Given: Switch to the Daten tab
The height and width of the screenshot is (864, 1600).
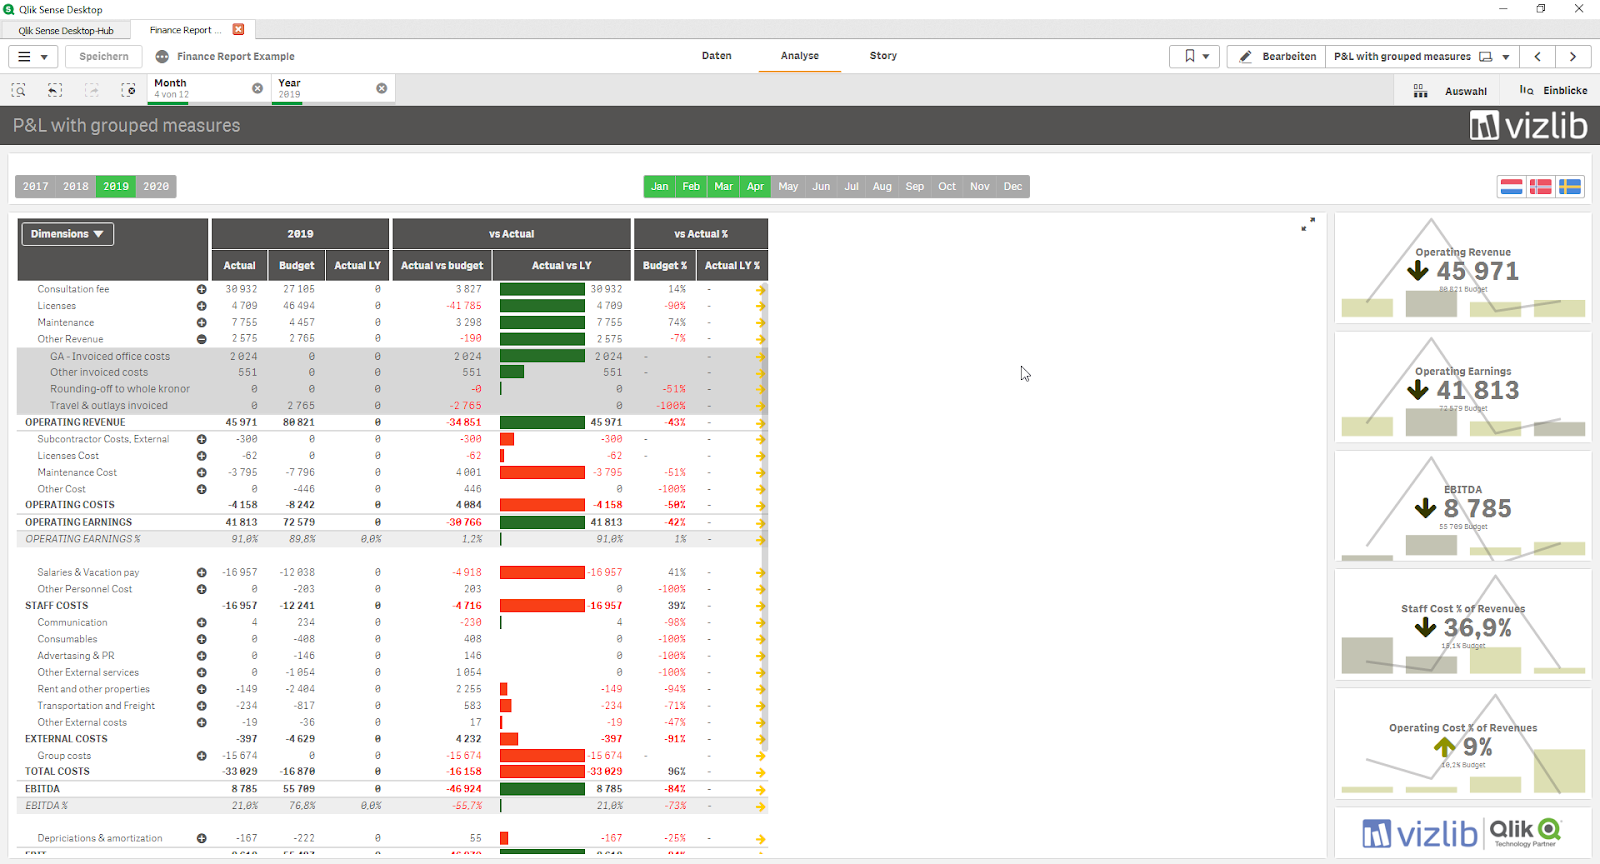Looking at the screenshot, I should [716, 56].
